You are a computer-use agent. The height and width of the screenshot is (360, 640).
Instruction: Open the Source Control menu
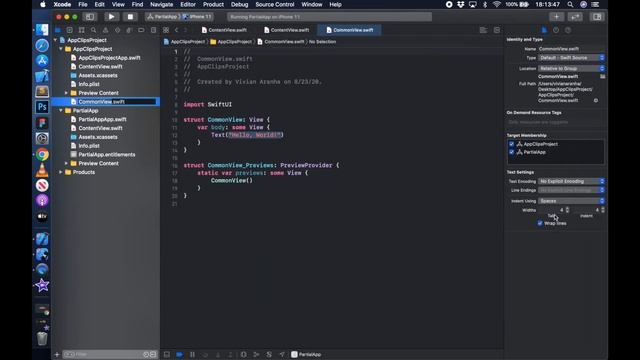(275, 4)
